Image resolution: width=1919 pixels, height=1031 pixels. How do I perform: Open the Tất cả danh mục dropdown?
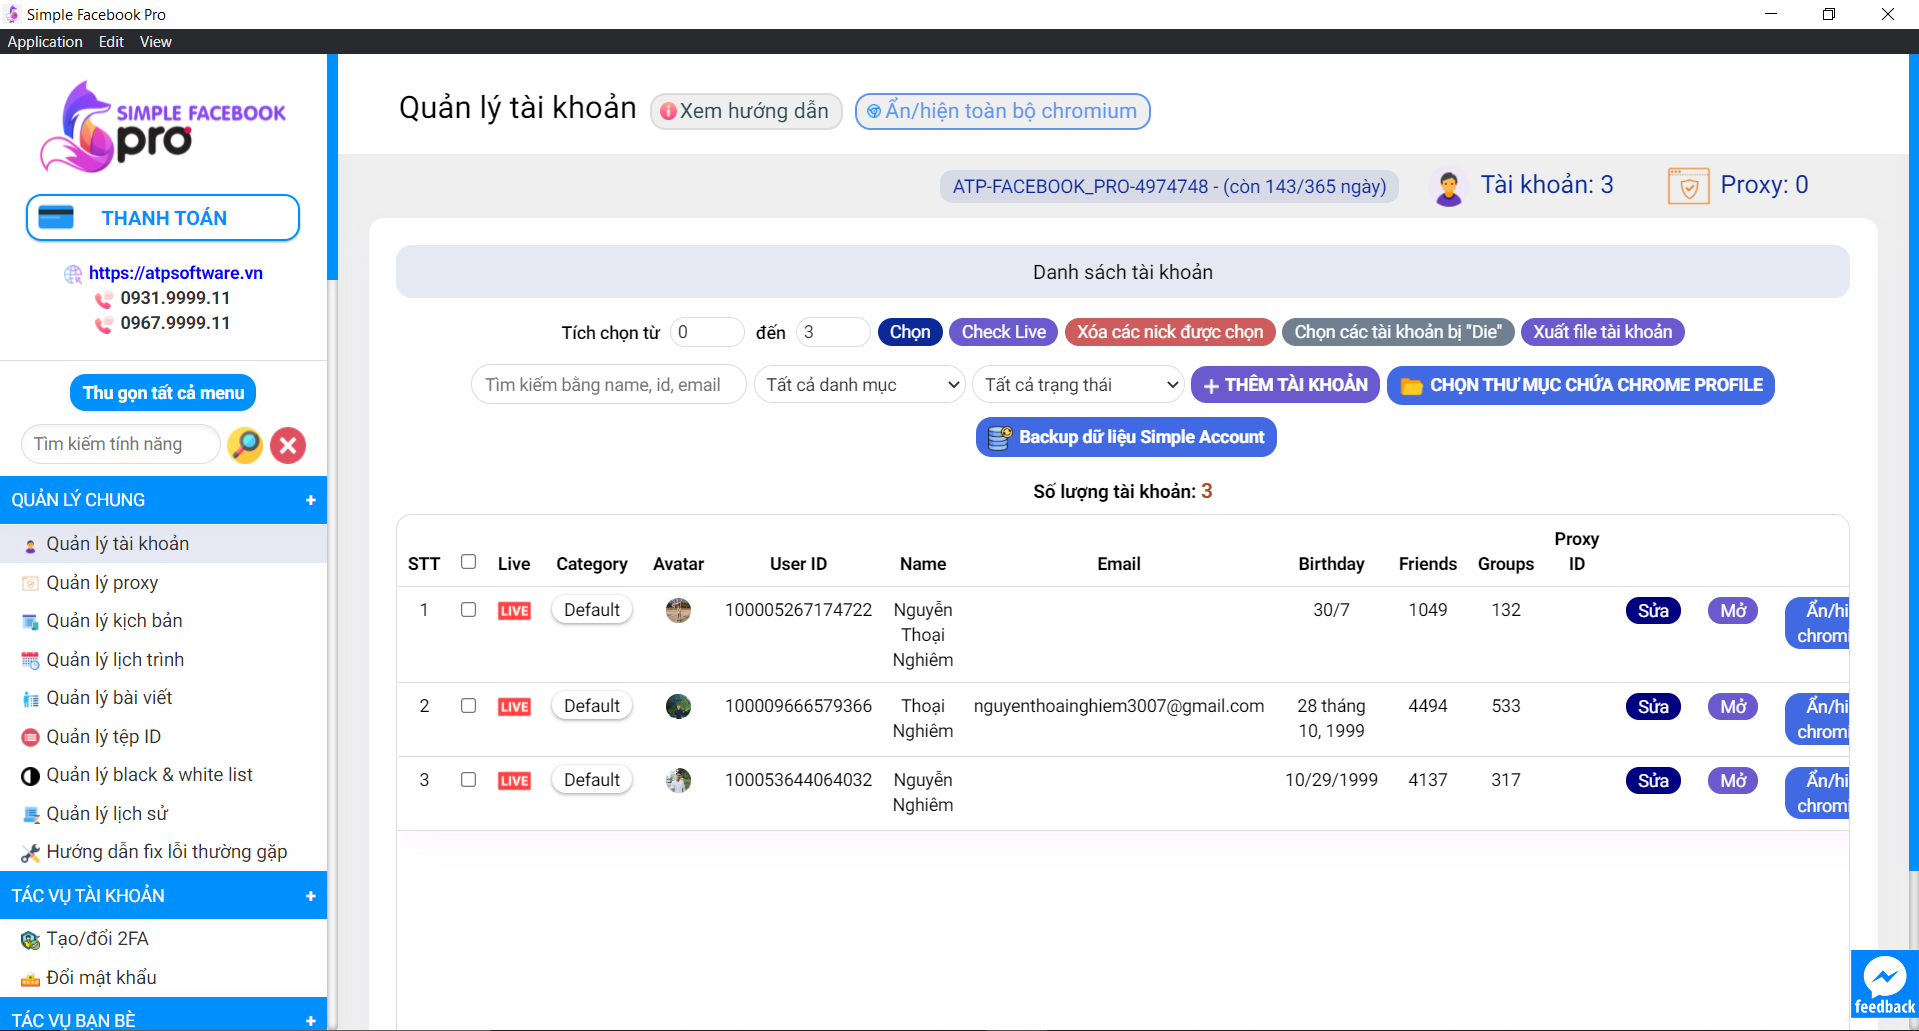click(860, 385)
